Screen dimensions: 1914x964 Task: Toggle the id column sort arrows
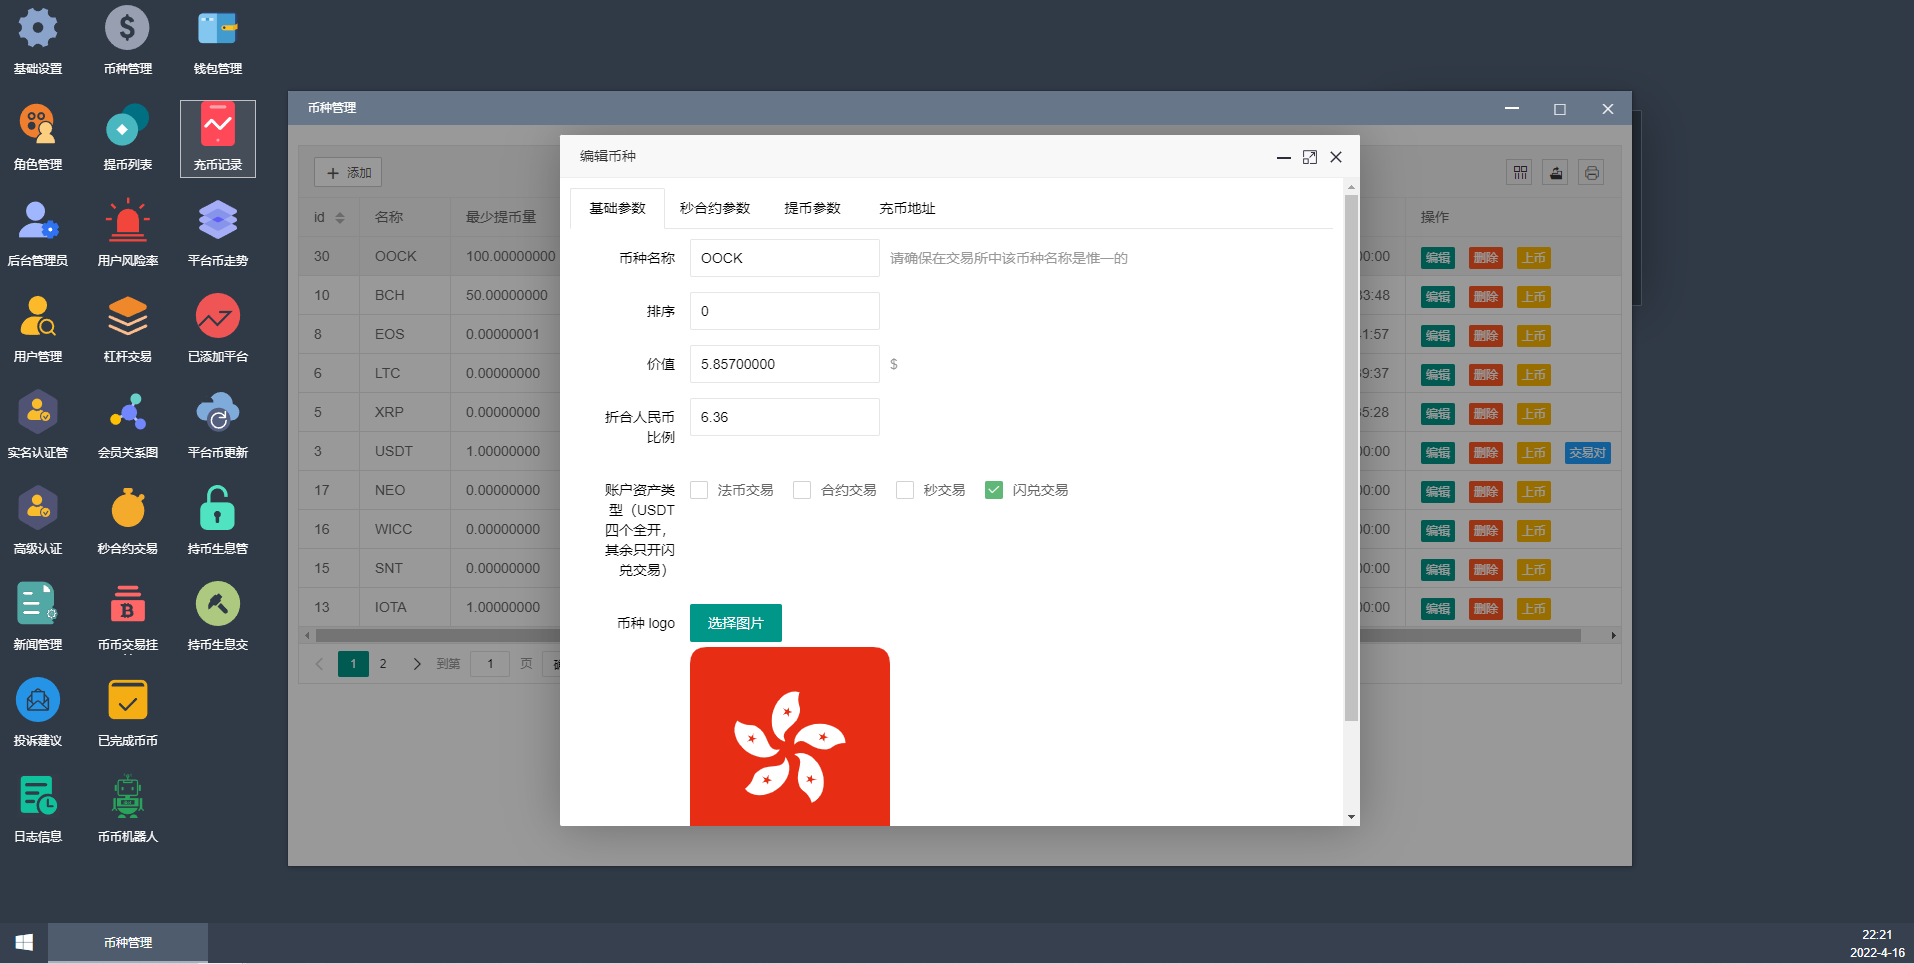tap(338, 216)
